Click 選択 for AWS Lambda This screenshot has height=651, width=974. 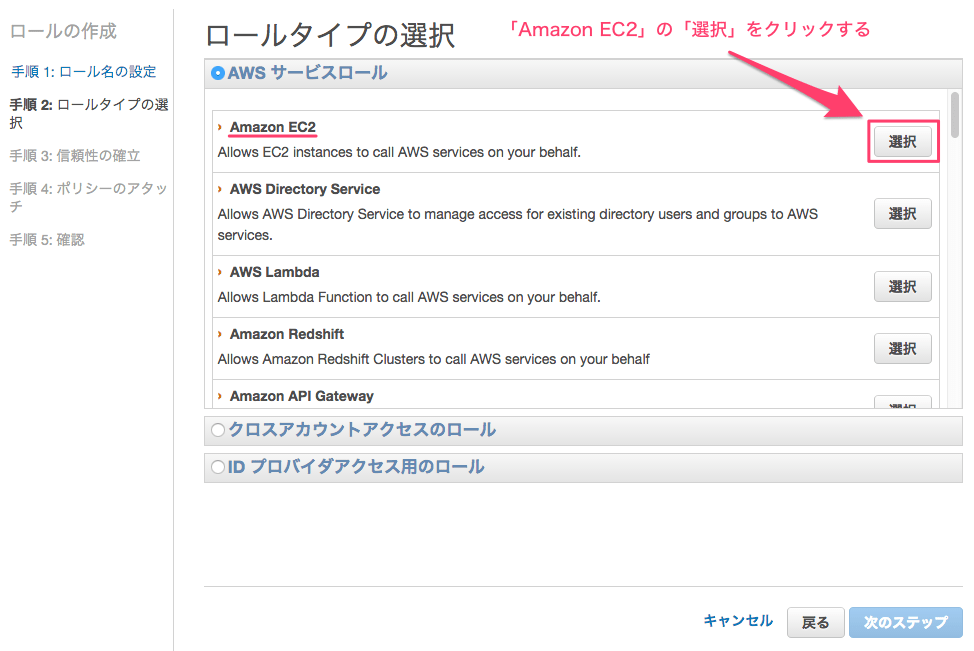[902, 287]
